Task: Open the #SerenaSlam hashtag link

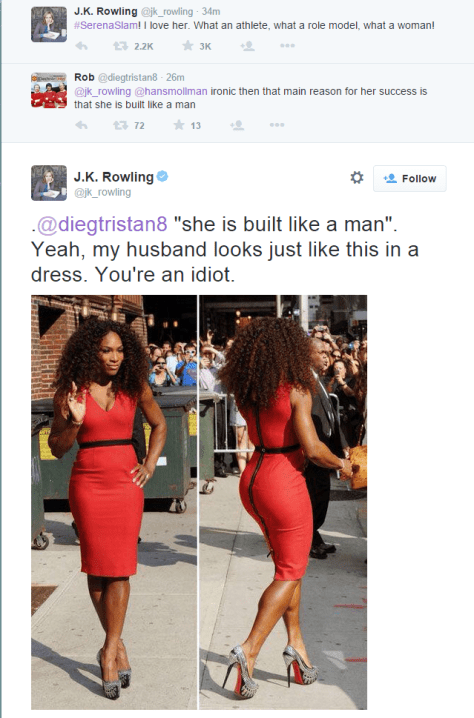Action: coord(106,25)
